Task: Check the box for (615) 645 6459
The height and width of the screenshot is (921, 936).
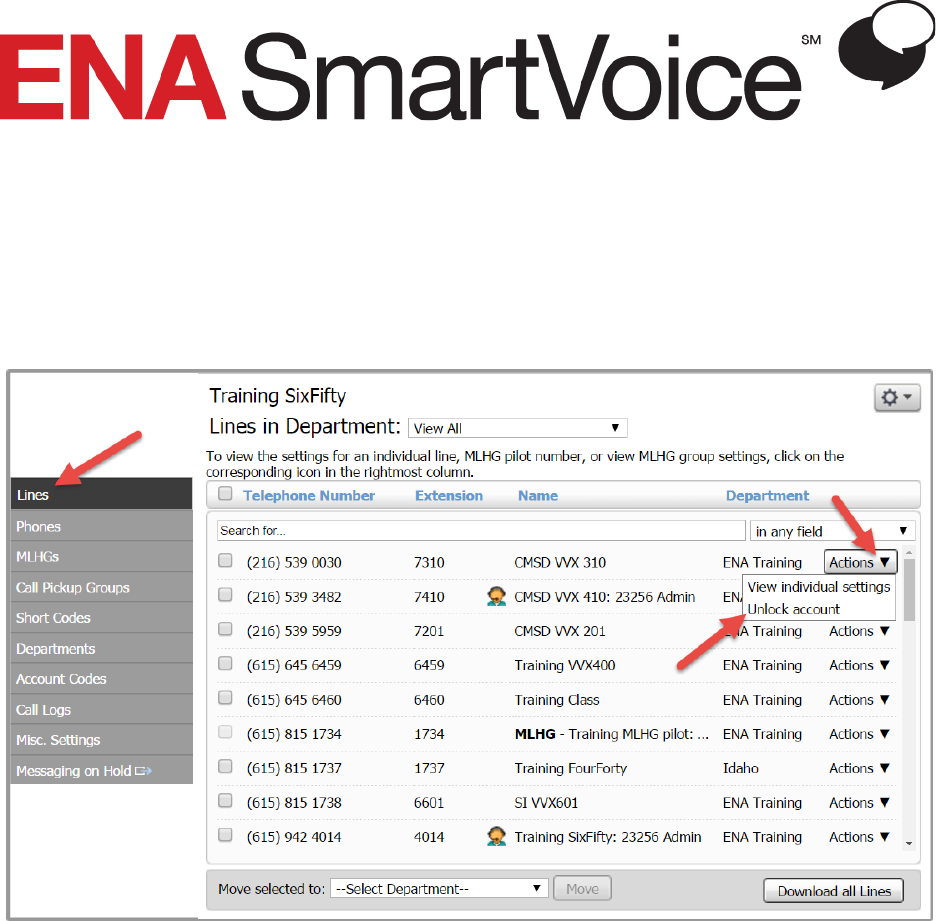Action: click(x=225, y=663)
